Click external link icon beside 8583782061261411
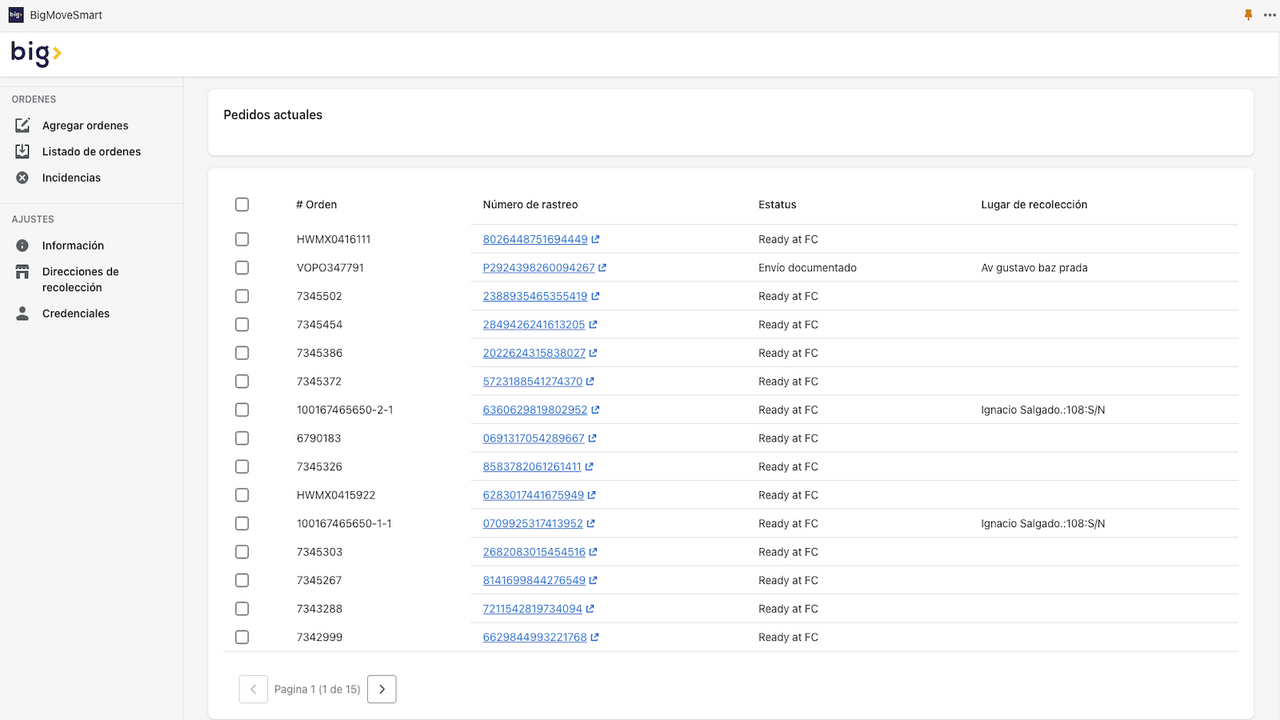 tap(590, 467)
